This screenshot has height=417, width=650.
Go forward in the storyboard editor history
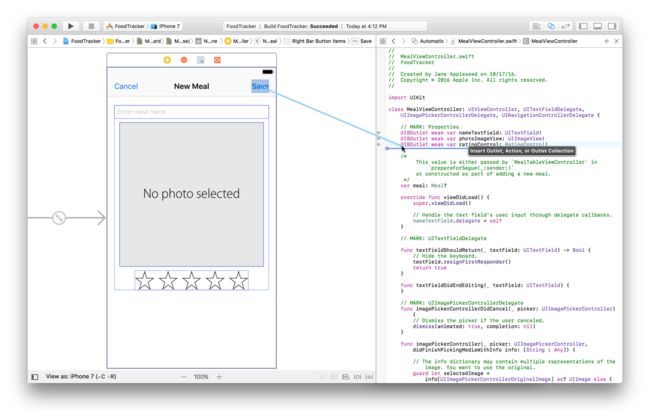54,41
